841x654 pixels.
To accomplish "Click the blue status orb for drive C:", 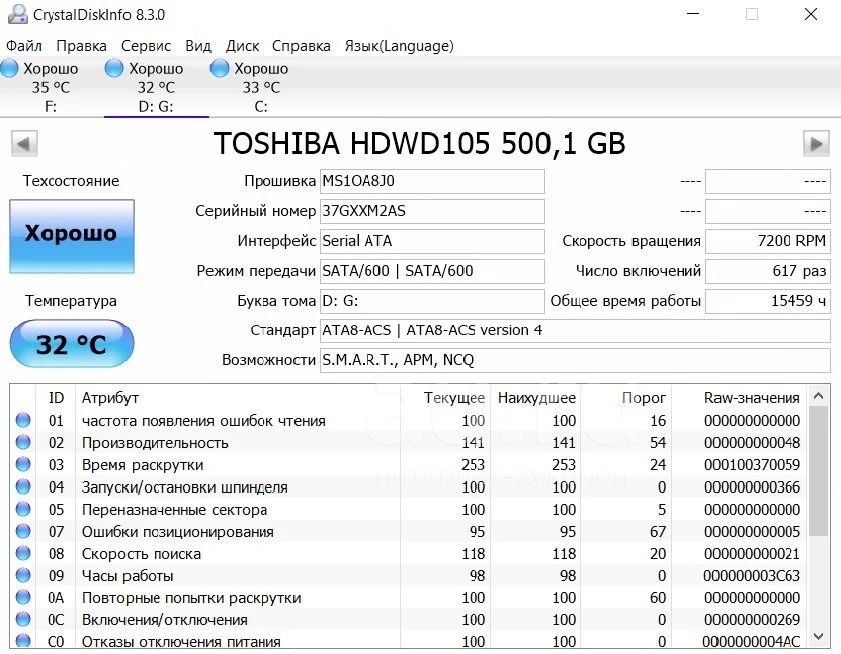I will [219, 68].
